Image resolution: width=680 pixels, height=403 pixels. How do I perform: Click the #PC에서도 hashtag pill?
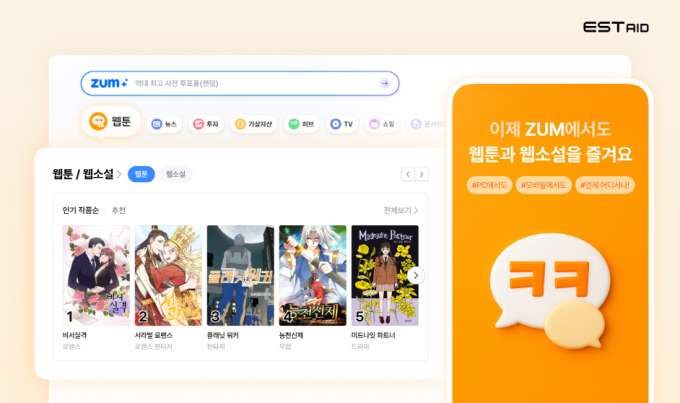[x=489, y=185]
